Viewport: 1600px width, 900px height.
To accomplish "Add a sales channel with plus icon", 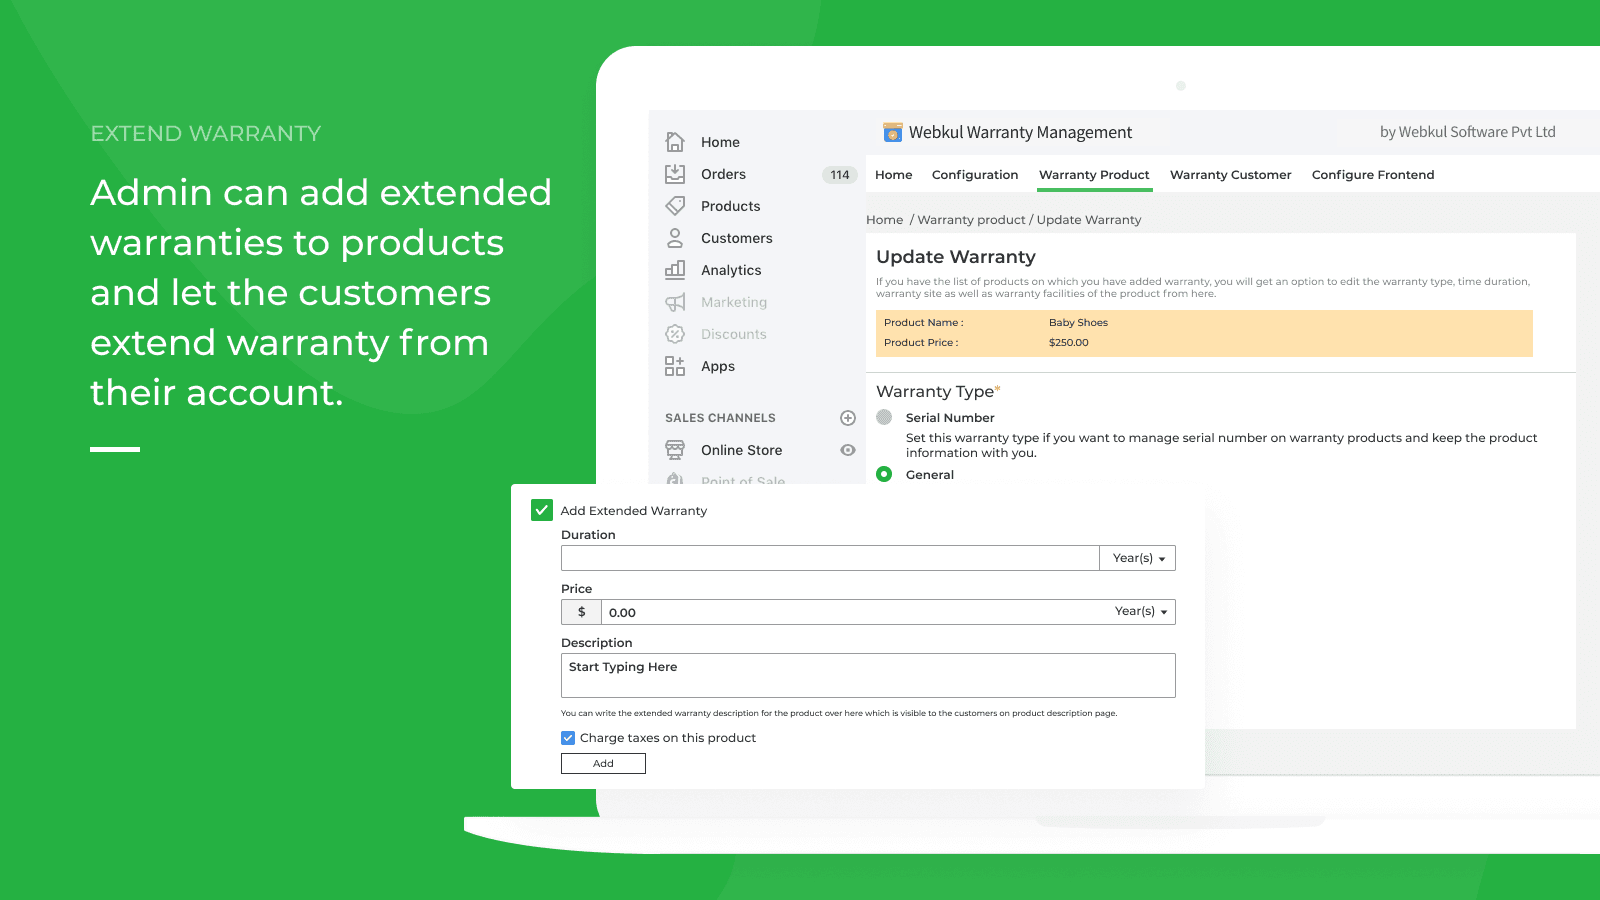I will pos(848,418).
